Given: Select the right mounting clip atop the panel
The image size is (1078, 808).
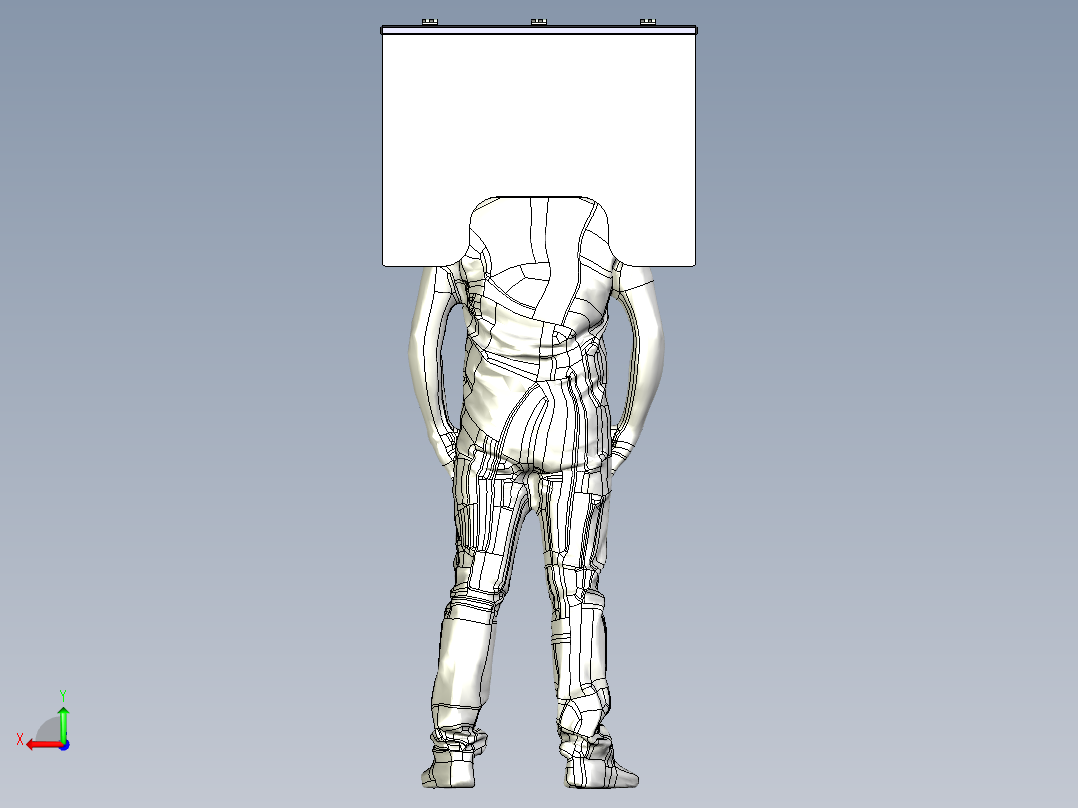Looking at the screenshot, I should (x=648, y=23).
